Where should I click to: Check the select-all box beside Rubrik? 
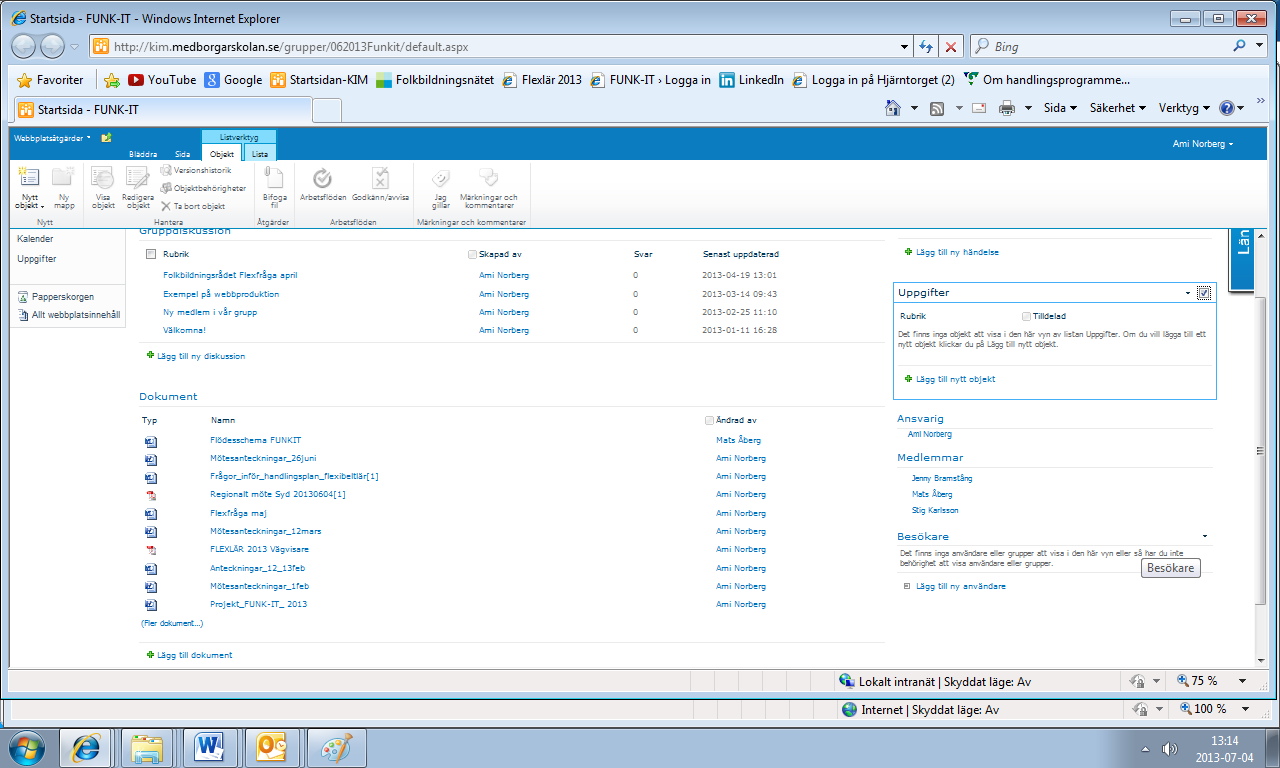click(x=151, y=254)
